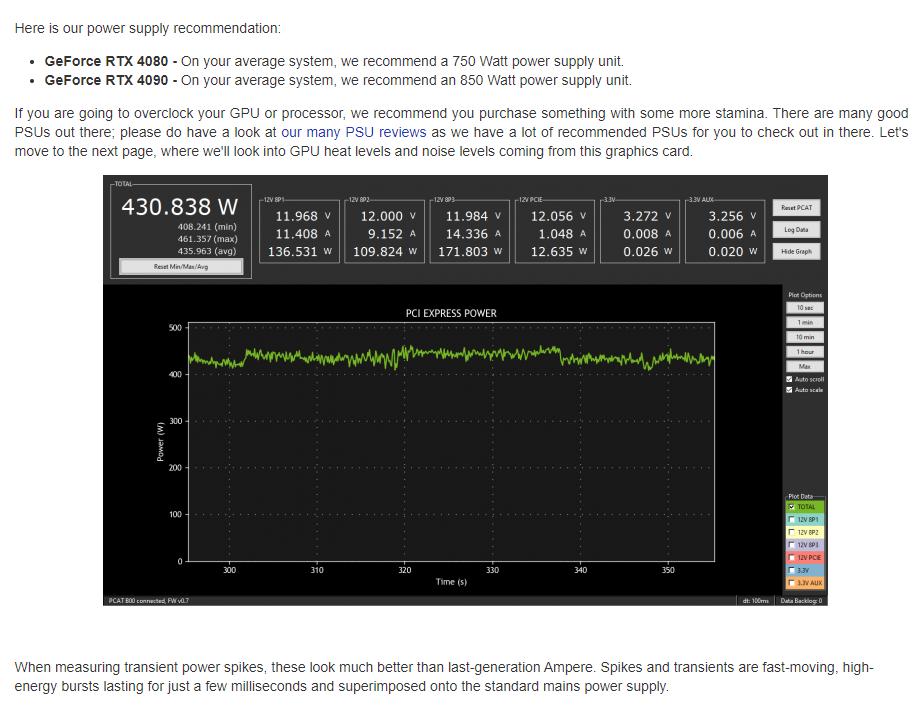Click the Power (W) axis label

[x=160, y=442]
